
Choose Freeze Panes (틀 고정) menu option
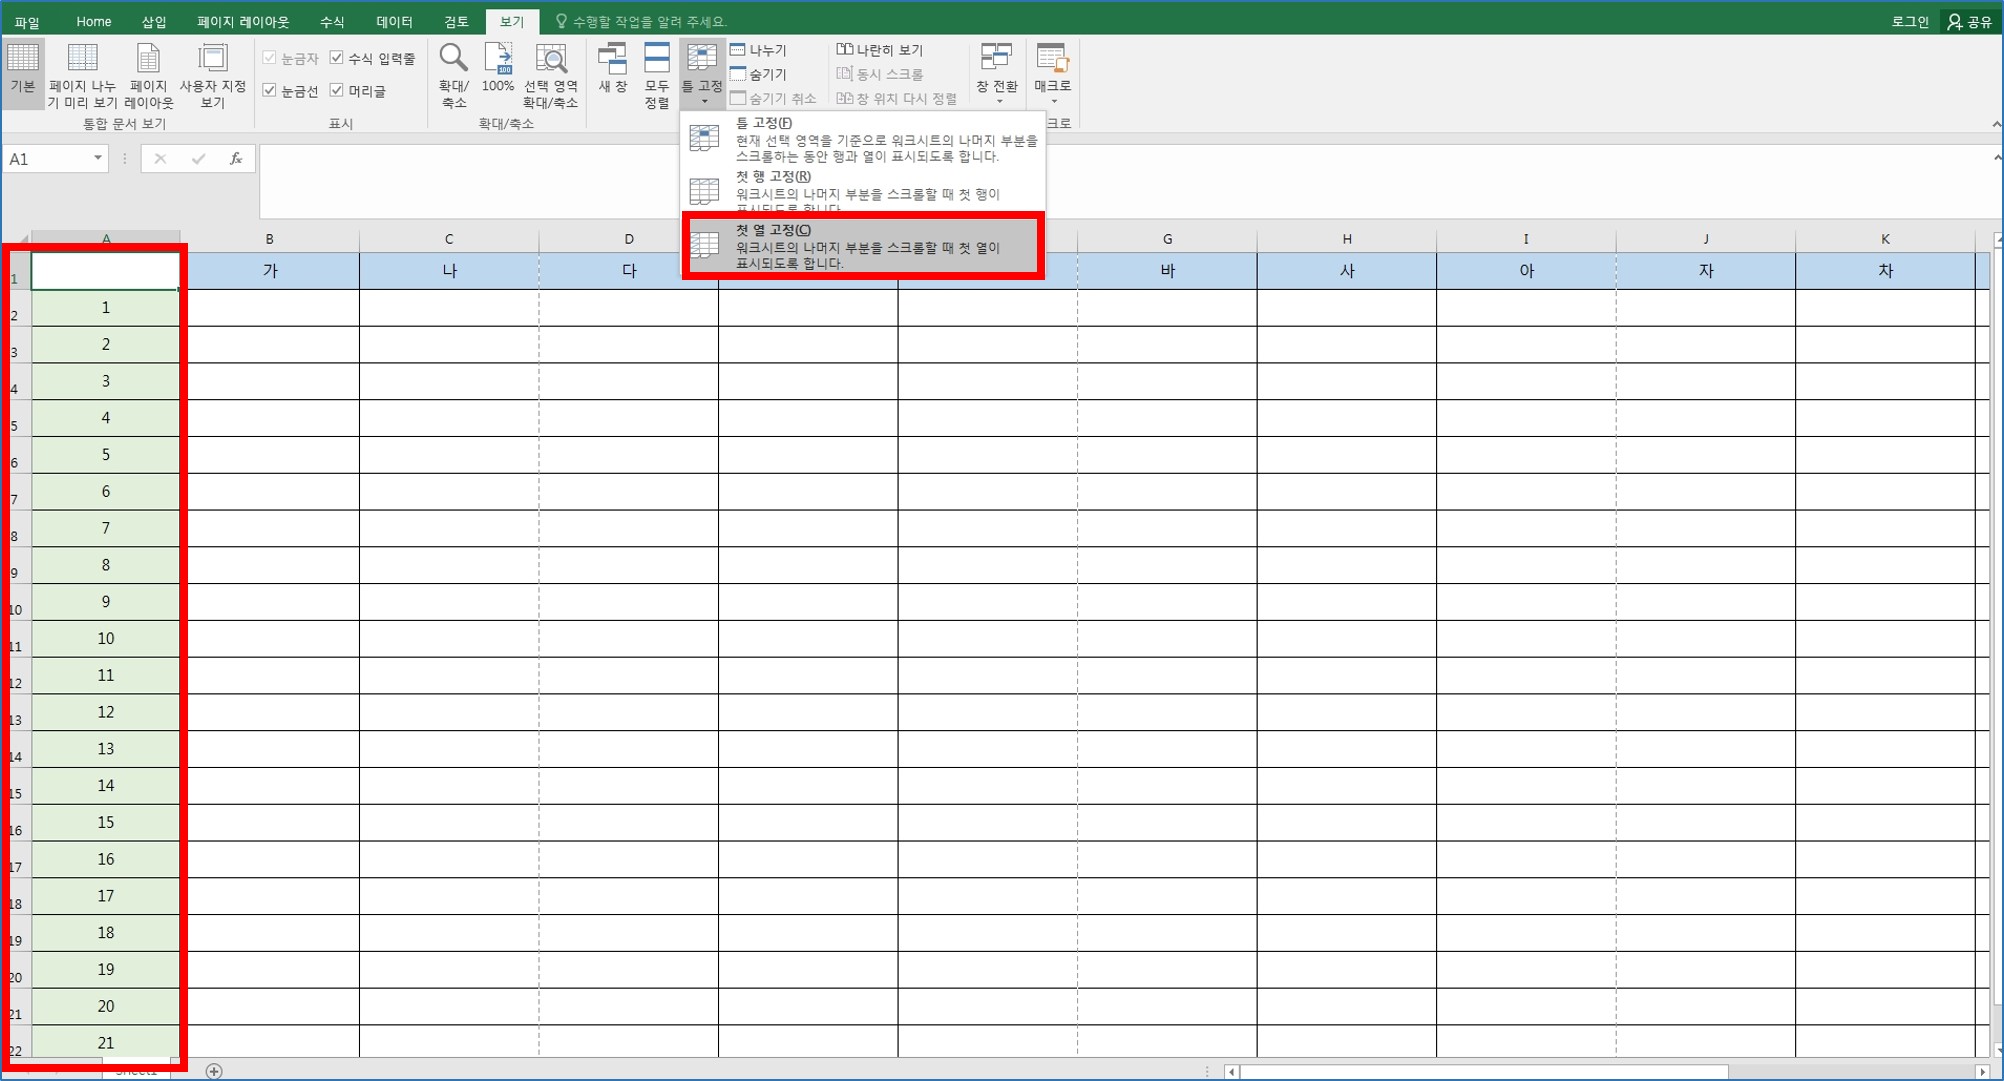[863, 139]
